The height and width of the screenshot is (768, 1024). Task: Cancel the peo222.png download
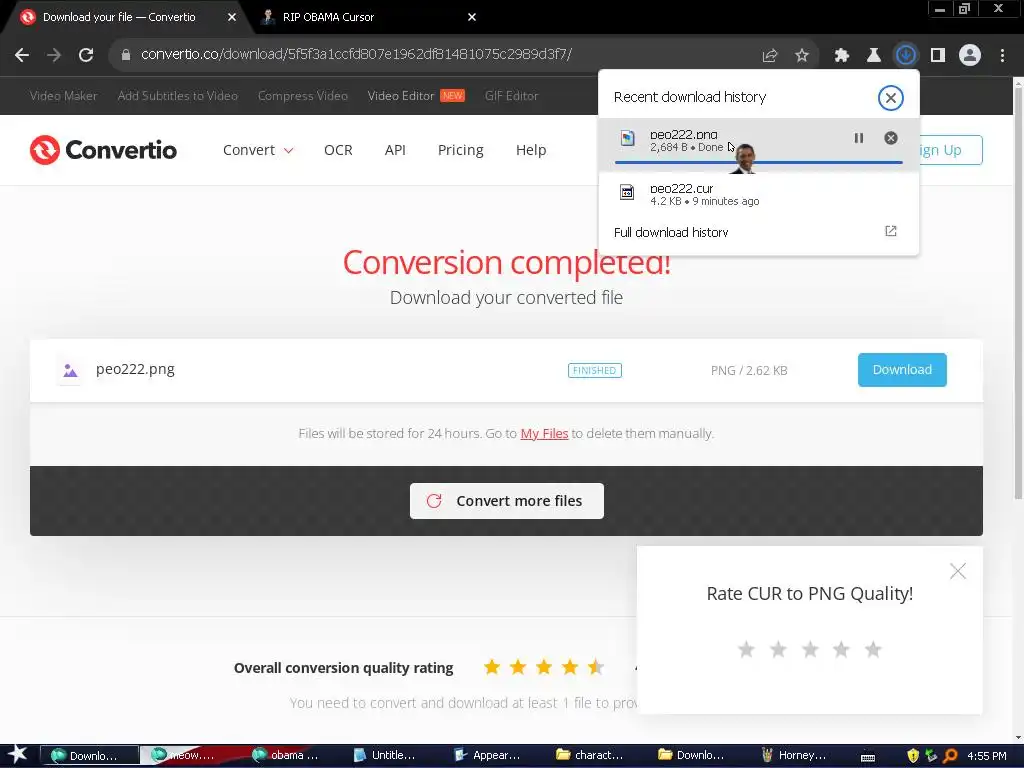pyautogui.click(x=891, y=138)
